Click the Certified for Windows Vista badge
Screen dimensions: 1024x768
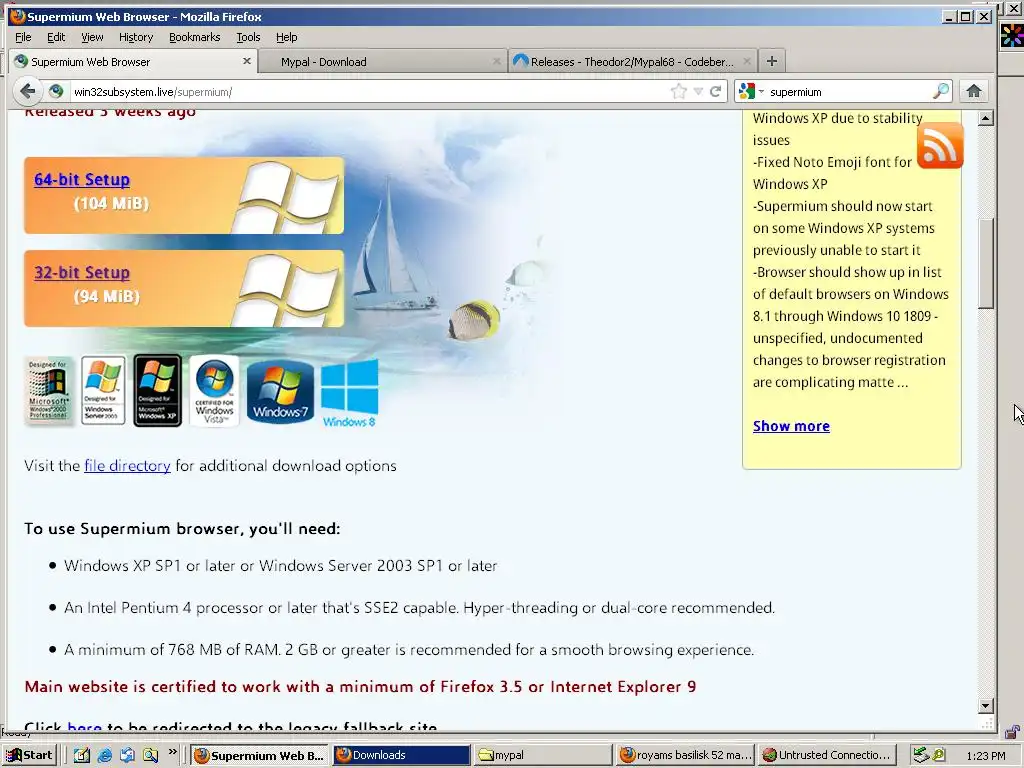point(214,391)
